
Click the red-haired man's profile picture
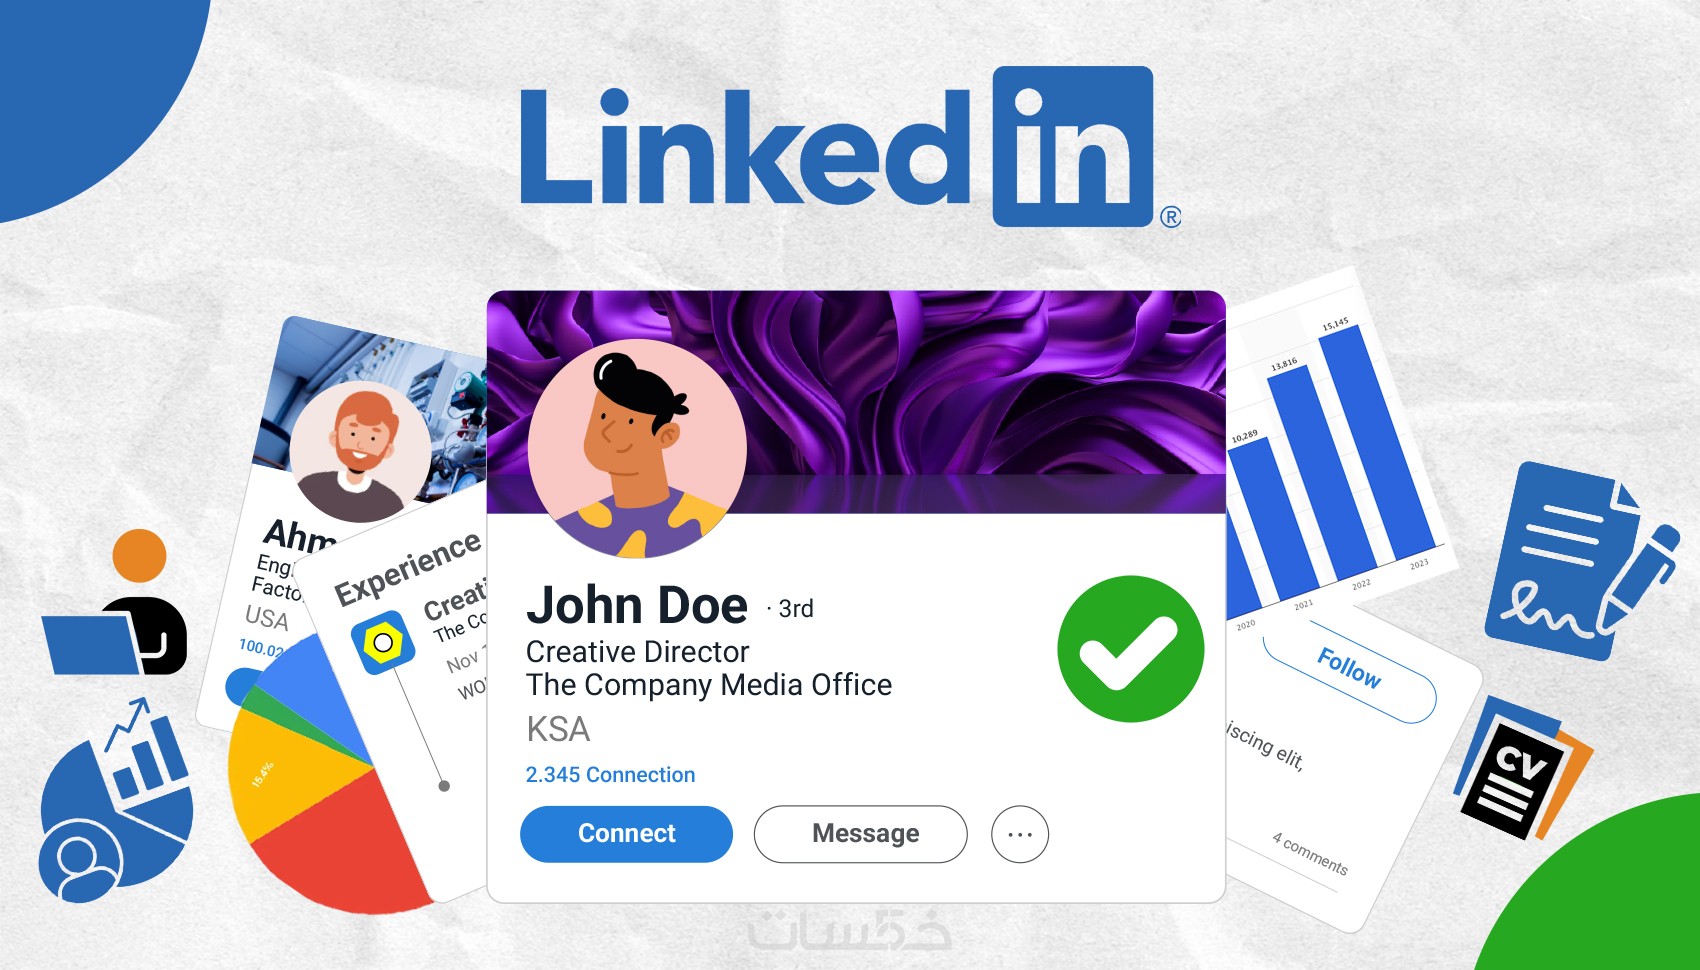tap(360, 452)
